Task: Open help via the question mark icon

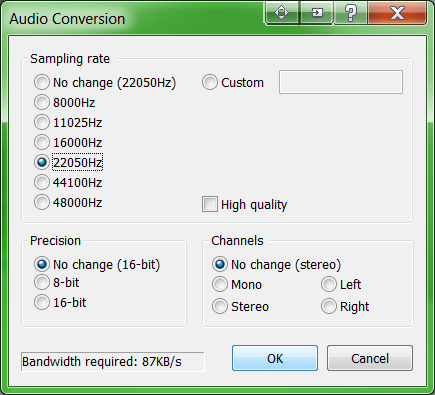Action: pyautogui.click(x=350, y=13)
